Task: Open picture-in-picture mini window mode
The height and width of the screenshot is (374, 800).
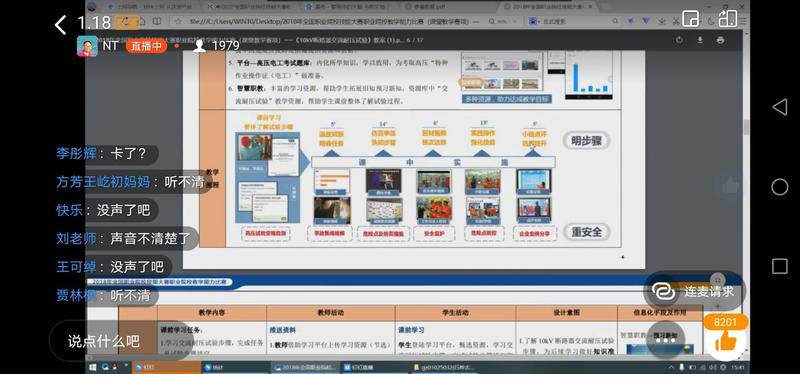Action: pos(690,18)
